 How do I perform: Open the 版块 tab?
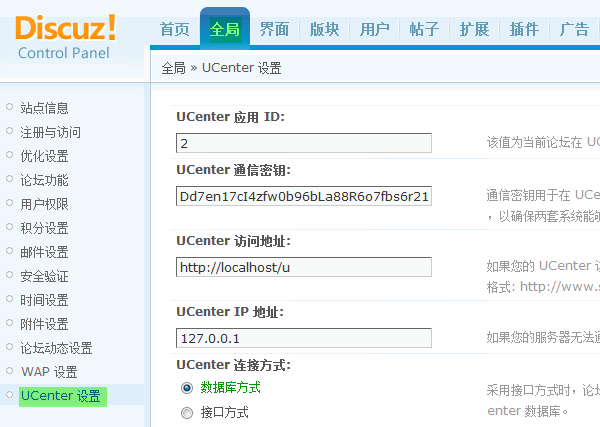pos(325,30)
